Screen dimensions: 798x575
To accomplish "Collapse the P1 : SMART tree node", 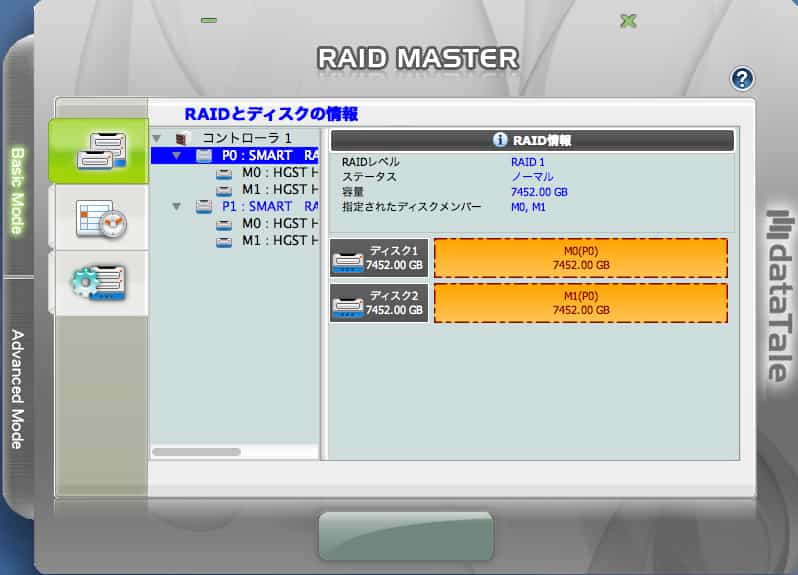I will 177,206.
